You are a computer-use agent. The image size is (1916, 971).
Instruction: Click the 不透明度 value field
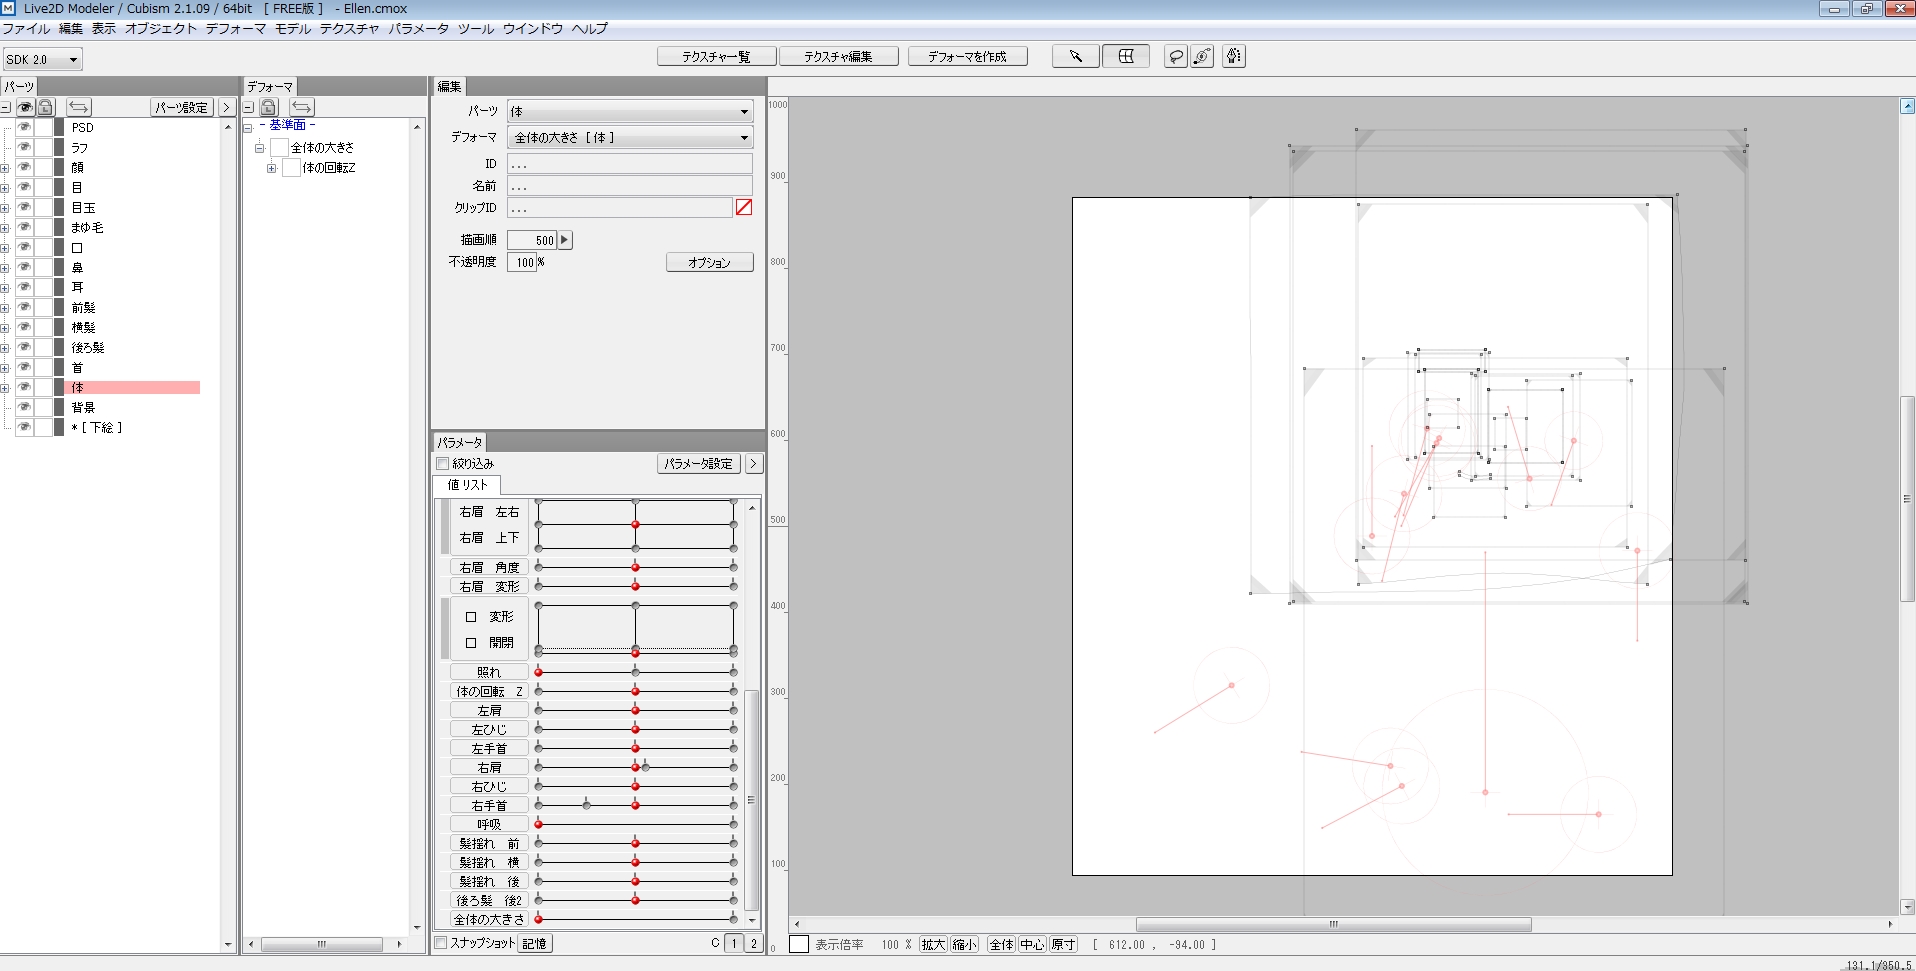pyautogui.click(x=523, y=262)
